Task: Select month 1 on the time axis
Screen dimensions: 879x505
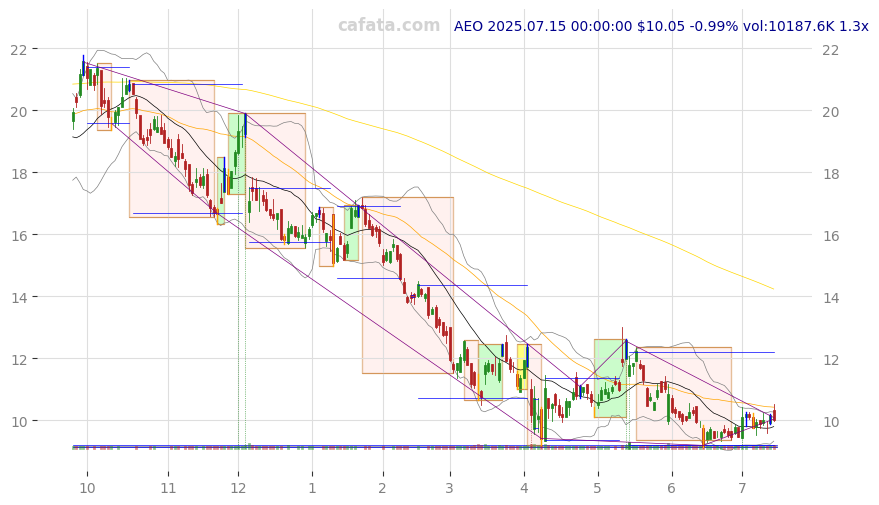Action: point(312,488)
